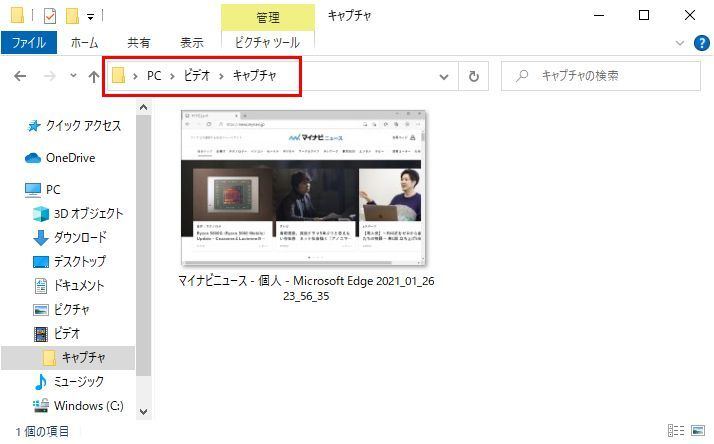The image size is (714, 444).
Task: Go back with the left arrow
Action: tap(20, 76)
